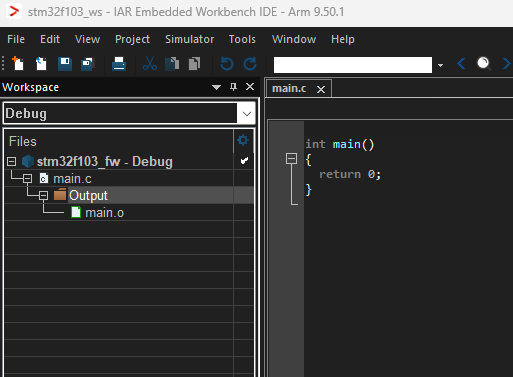Open the Simulator menu
This screenshot has width=513, height=377.
pyautogui.click(x=190, y=39)
